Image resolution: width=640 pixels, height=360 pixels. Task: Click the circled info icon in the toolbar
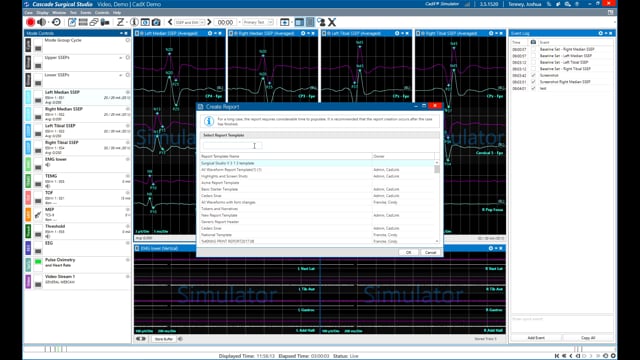click(x=134, y=22)
